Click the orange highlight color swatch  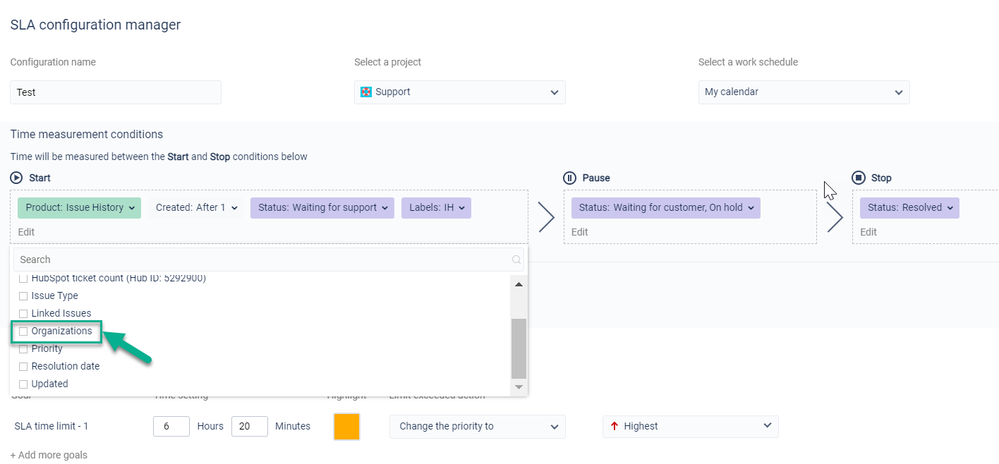coord(347,426)
